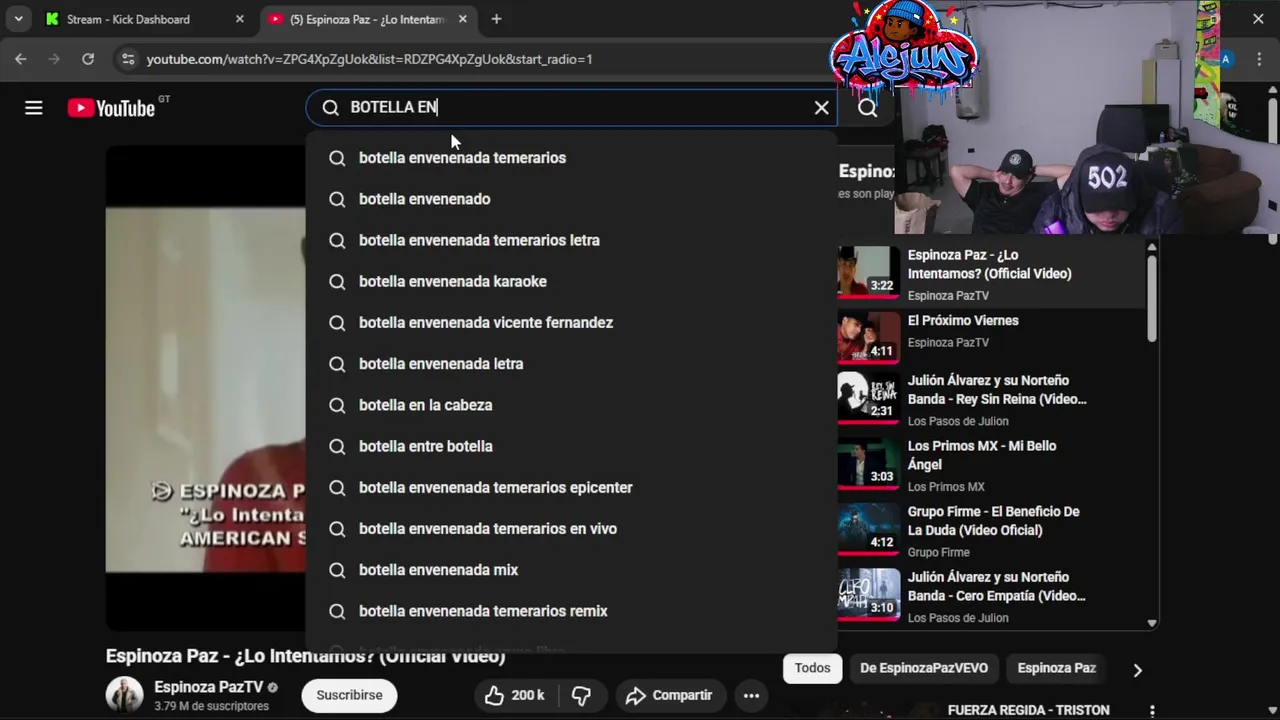
Task: Open the YouTube hamburger guide menu
Action: [x=34, y=108]
